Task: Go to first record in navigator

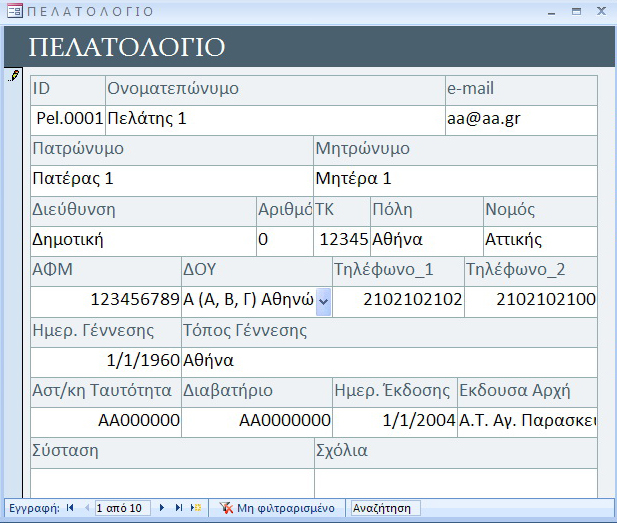Action: click(70, 508)
